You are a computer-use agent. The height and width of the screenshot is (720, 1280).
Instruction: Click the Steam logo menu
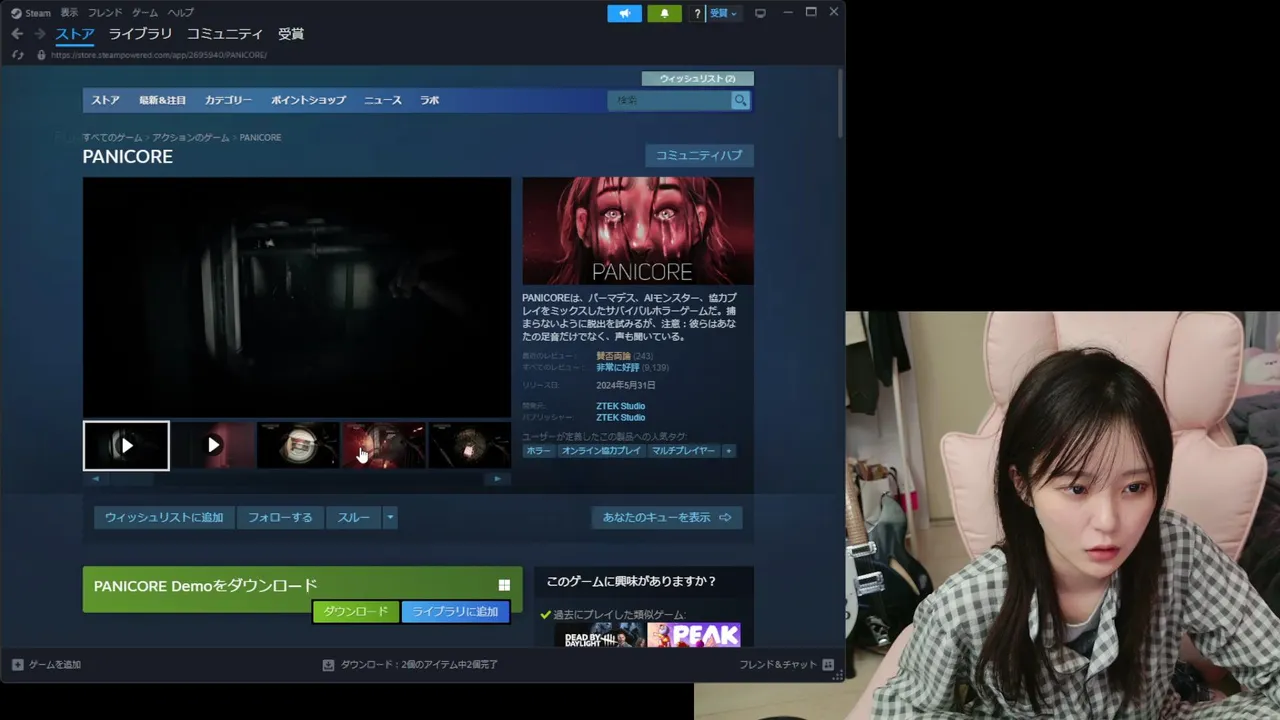(x=30, y=13)
